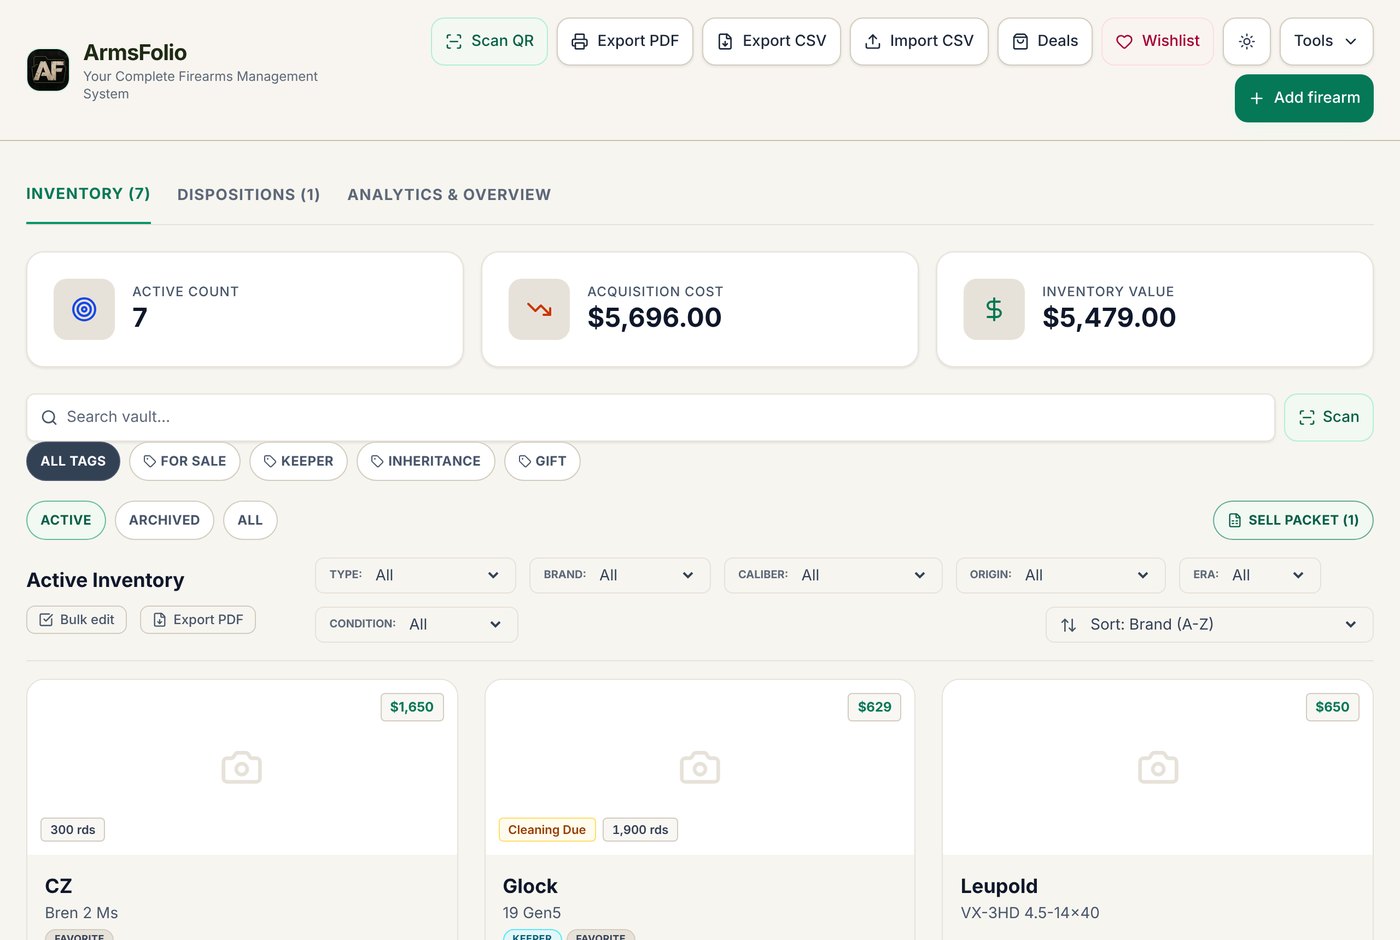Open Scan QR from the header
Screen dimensions: 1400x940
489,42
